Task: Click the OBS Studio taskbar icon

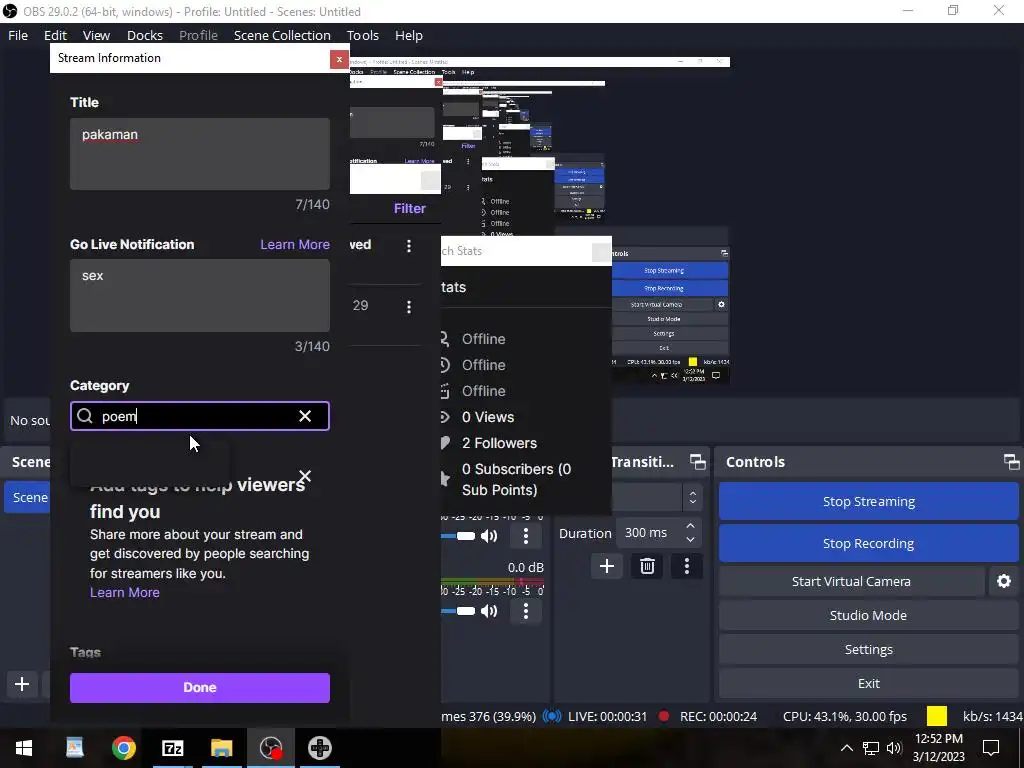Action: pos(270,748)
